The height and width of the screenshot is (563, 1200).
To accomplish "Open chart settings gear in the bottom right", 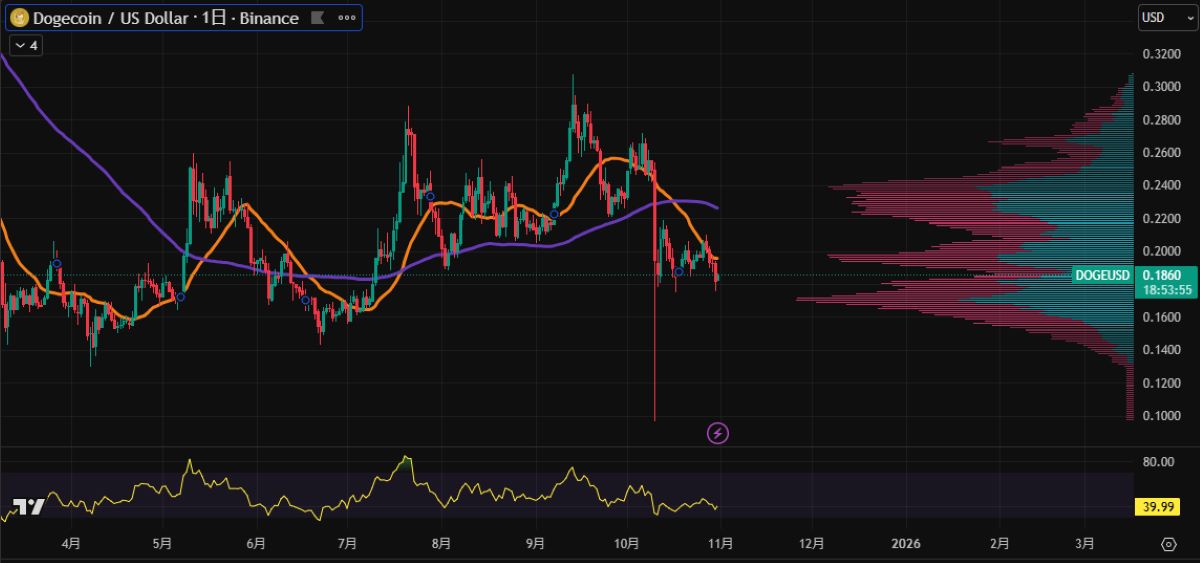I will [x=1169, y=545].
